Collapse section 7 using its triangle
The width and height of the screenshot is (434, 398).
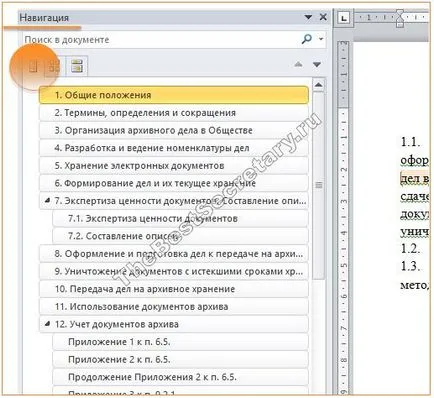pyautogui.click(x=47, y=200)
